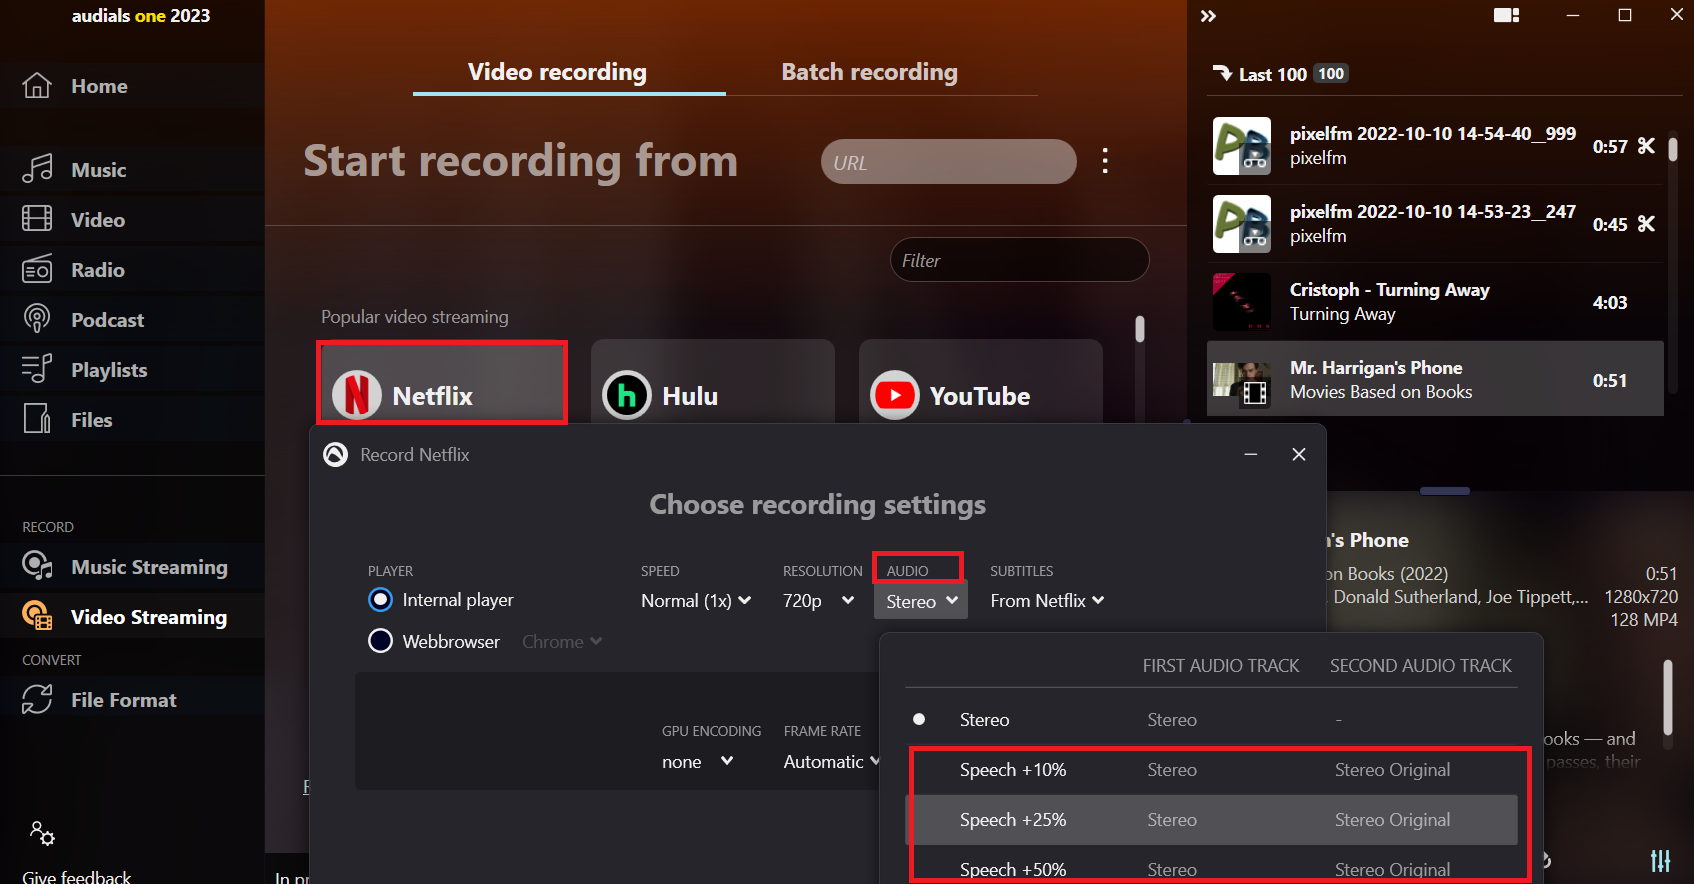Select the Internal player radio button
Image resolution: width=1694 pixels, height=884 pixels.
(380, 599)
